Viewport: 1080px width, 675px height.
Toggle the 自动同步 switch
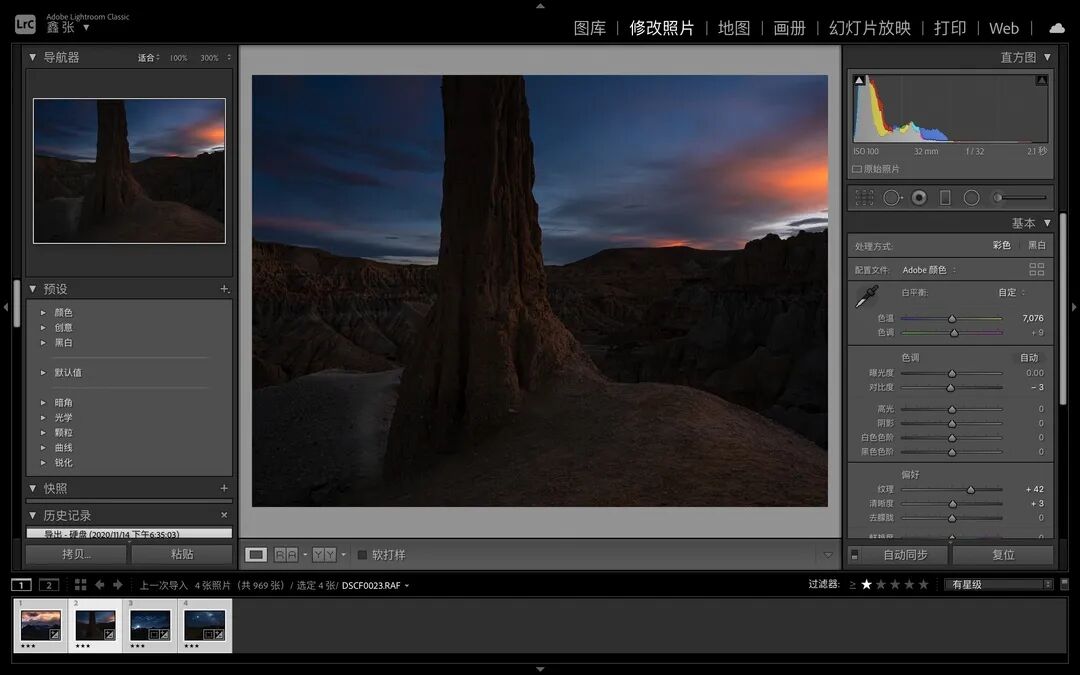(854, 555)
